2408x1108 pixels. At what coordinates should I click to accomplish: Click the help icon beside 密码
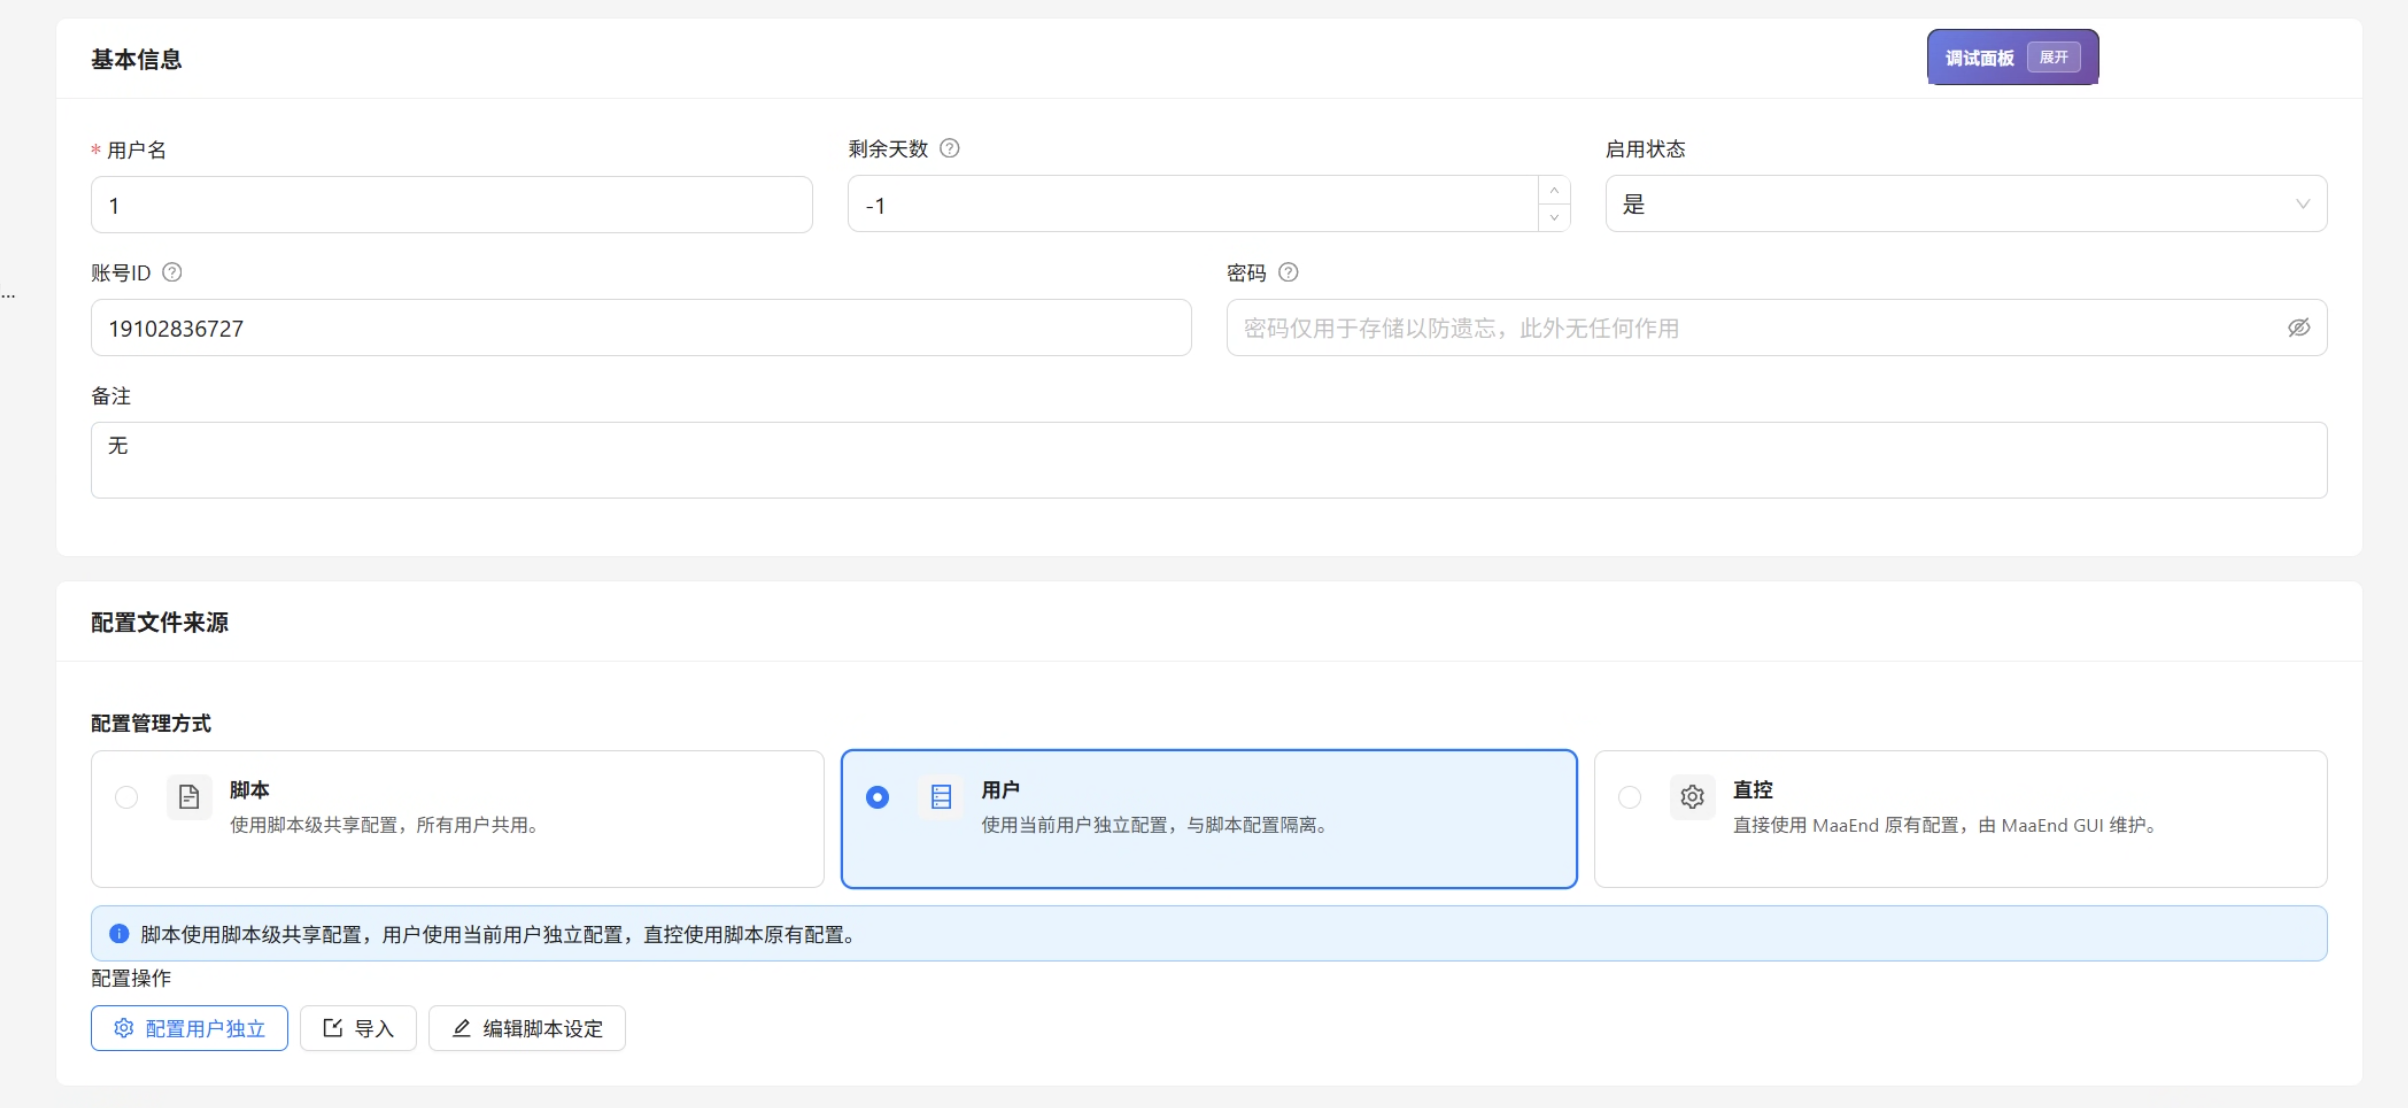[1288, 272]
